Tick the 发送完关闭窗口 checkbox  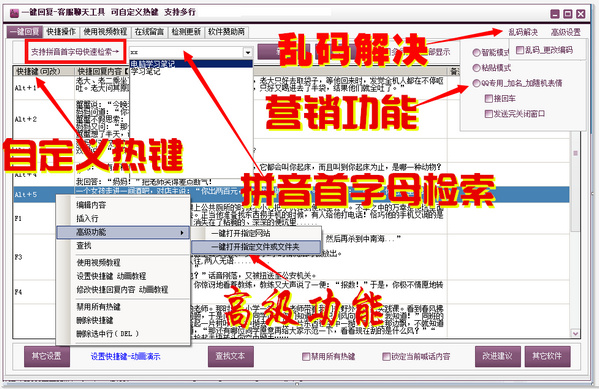click(515, 114)
